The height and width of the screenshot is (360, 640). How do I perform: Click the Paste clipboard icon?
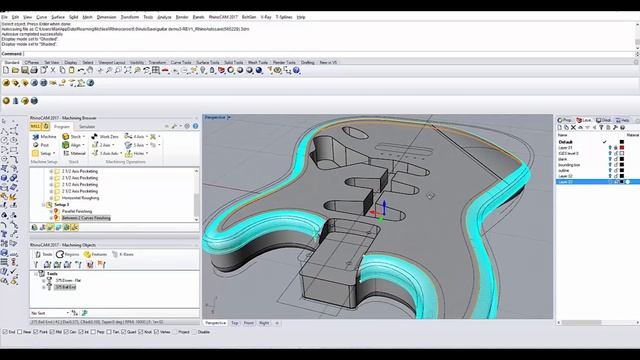(x=71, y=70)
